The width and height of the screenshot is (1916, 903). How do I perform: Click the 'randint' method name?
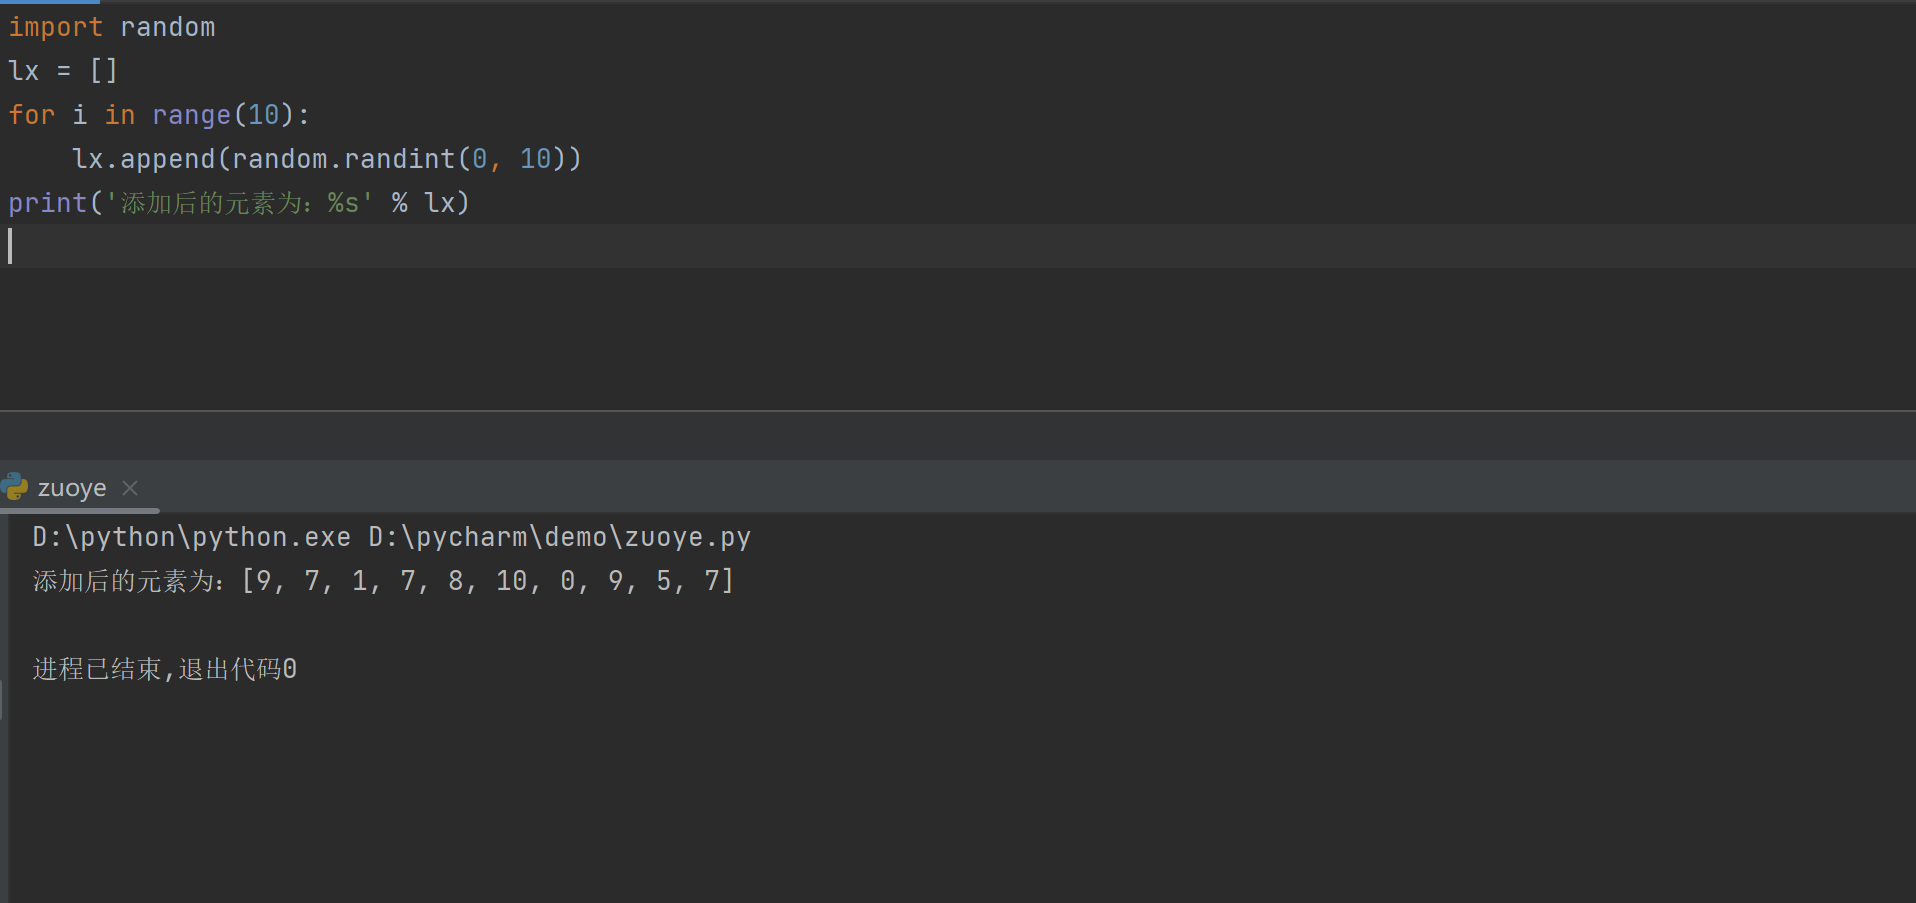coord(399,159)
